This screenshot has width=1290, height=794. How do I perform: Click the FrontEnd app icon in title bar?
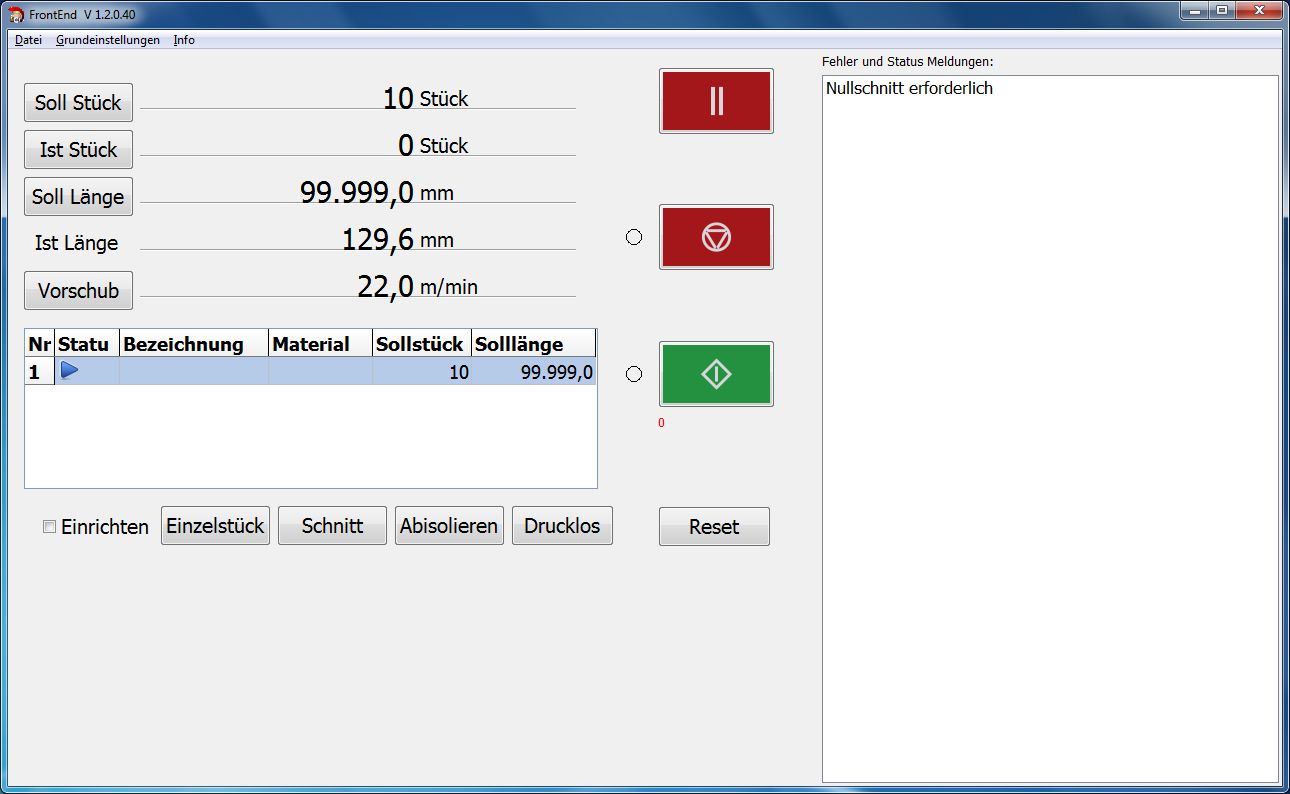tap(16, 14)
